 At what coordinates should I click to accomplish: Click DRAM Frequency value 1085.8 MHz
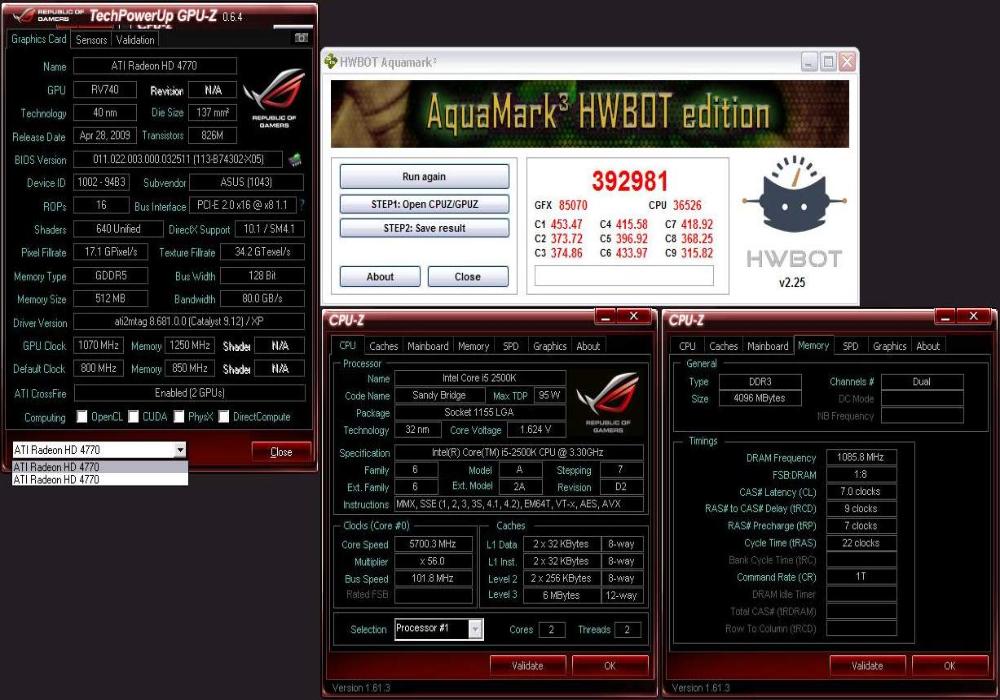861,457
